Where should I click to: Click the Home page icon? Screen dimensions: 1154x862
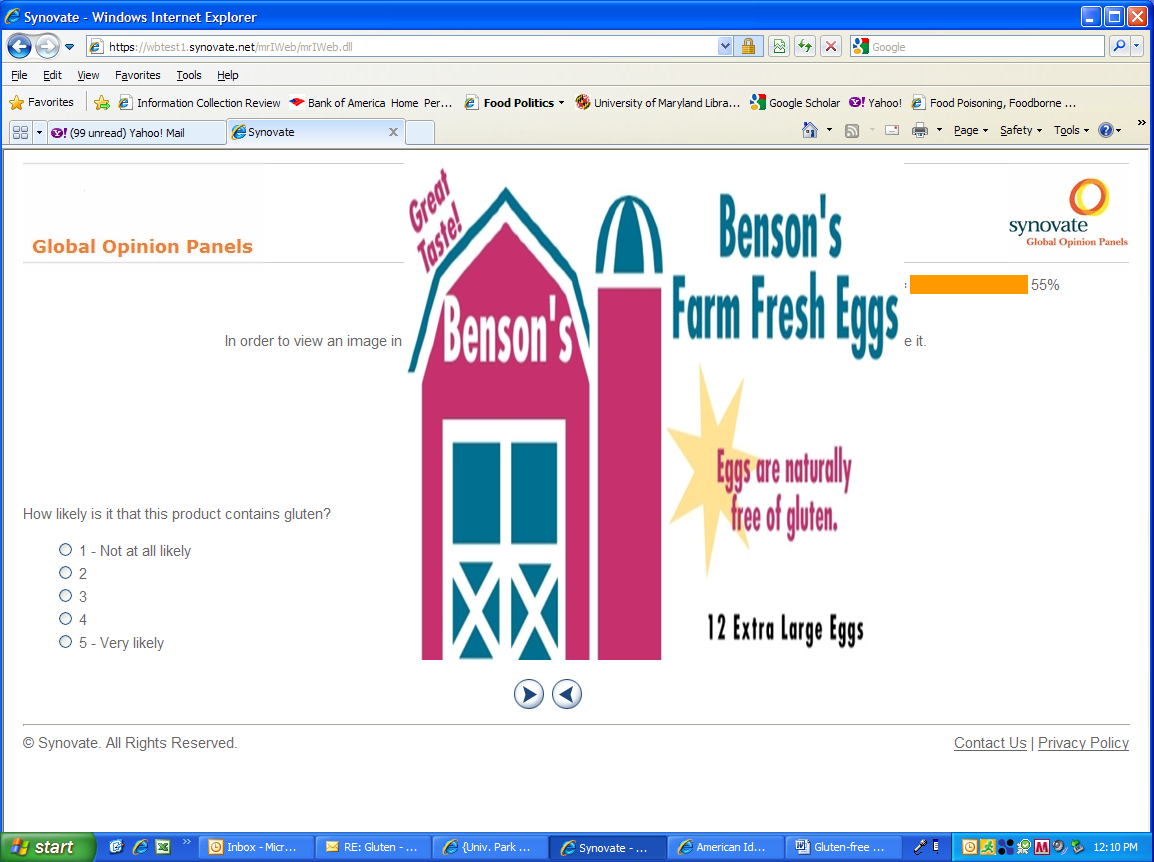click(810, 130)
